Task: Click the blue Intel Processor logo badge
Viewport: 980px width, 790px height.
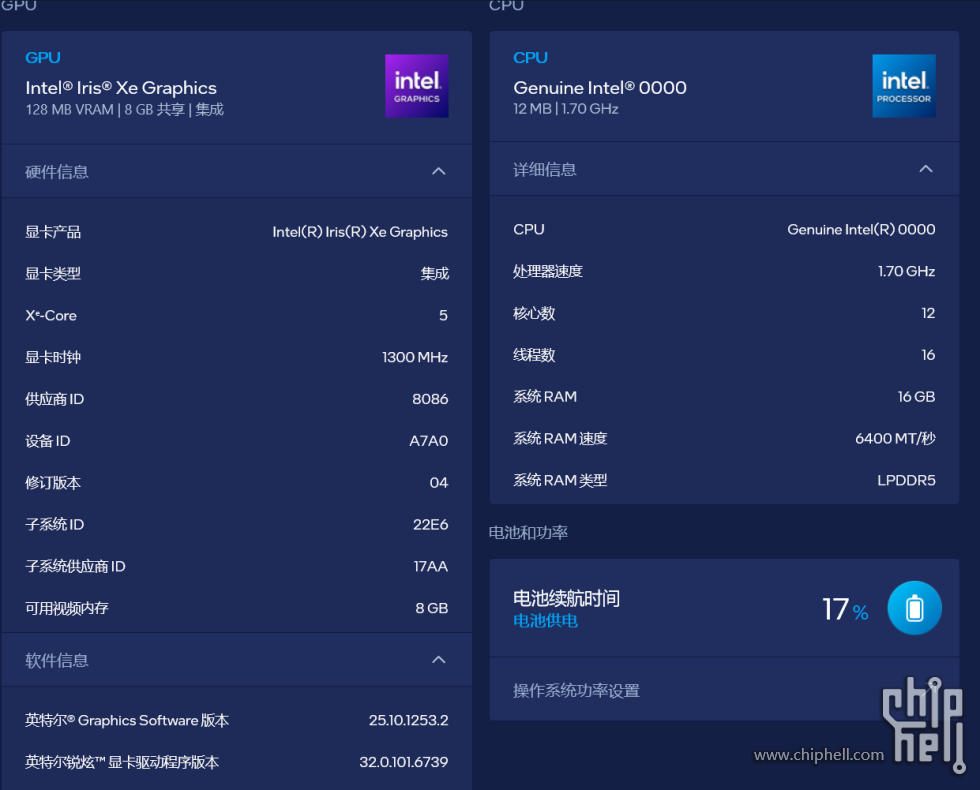Action: tap(904, 86)
